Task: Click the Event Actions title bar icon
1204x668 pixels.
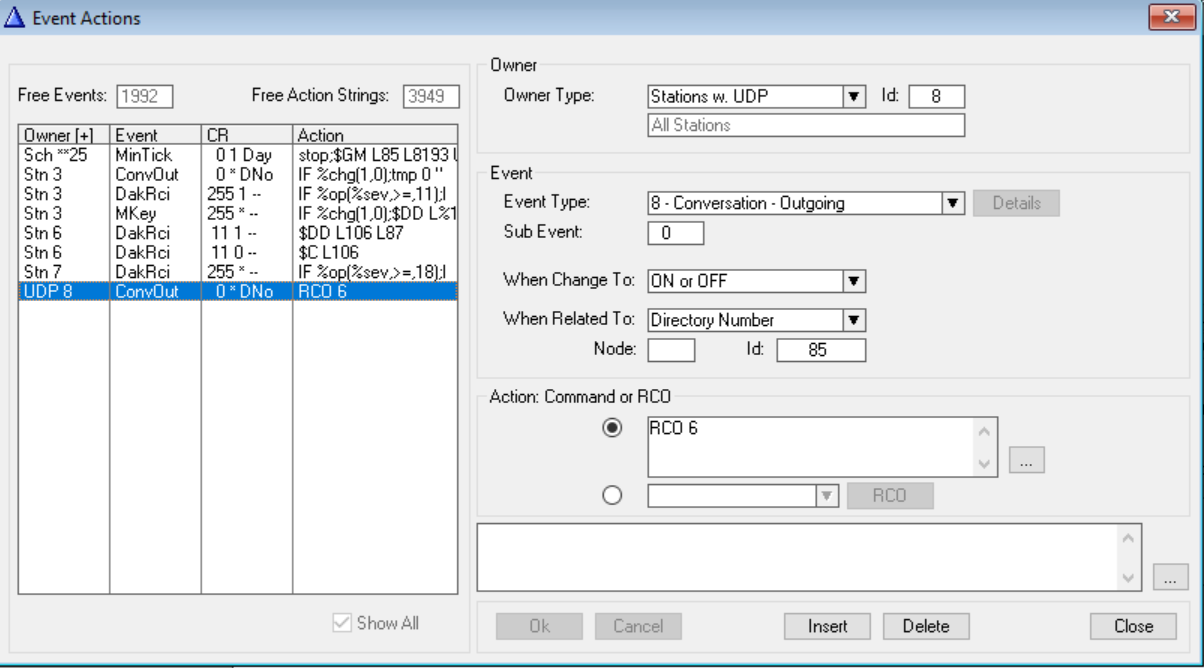Action: [x=15, y=17]
